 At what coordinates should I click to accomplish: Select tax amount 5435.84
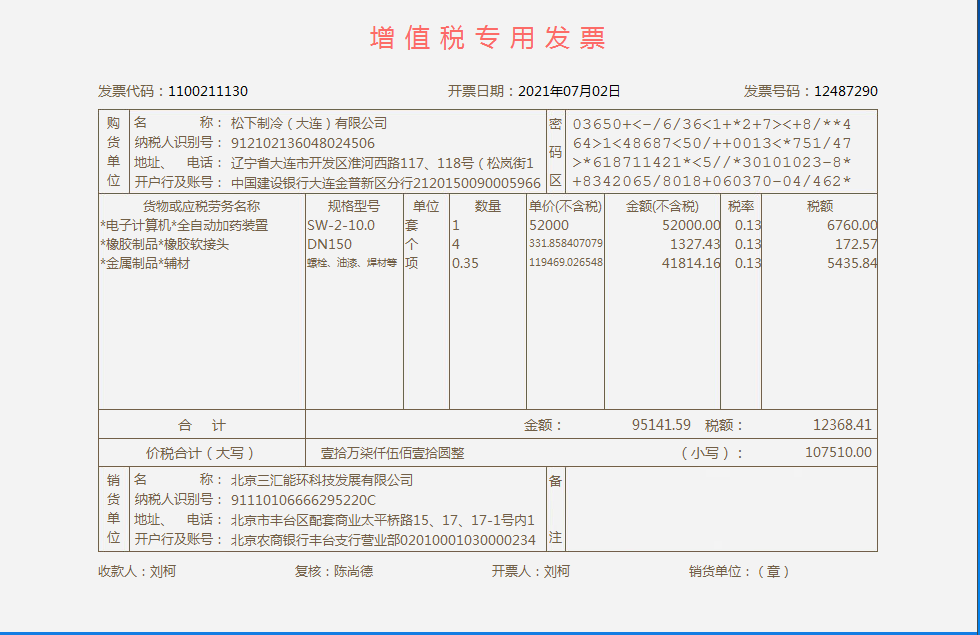click(852, 263)
